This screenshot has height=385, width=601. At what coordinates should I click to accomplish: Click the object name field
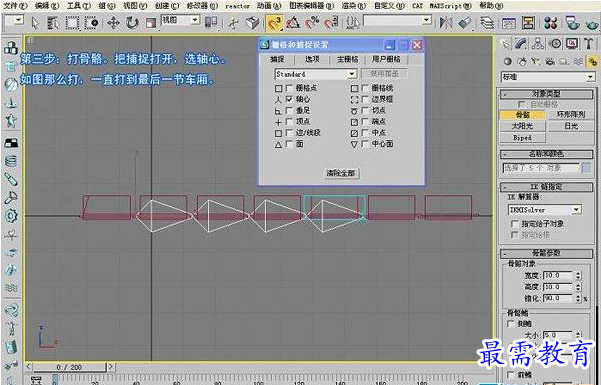click(x=541, y=168)
